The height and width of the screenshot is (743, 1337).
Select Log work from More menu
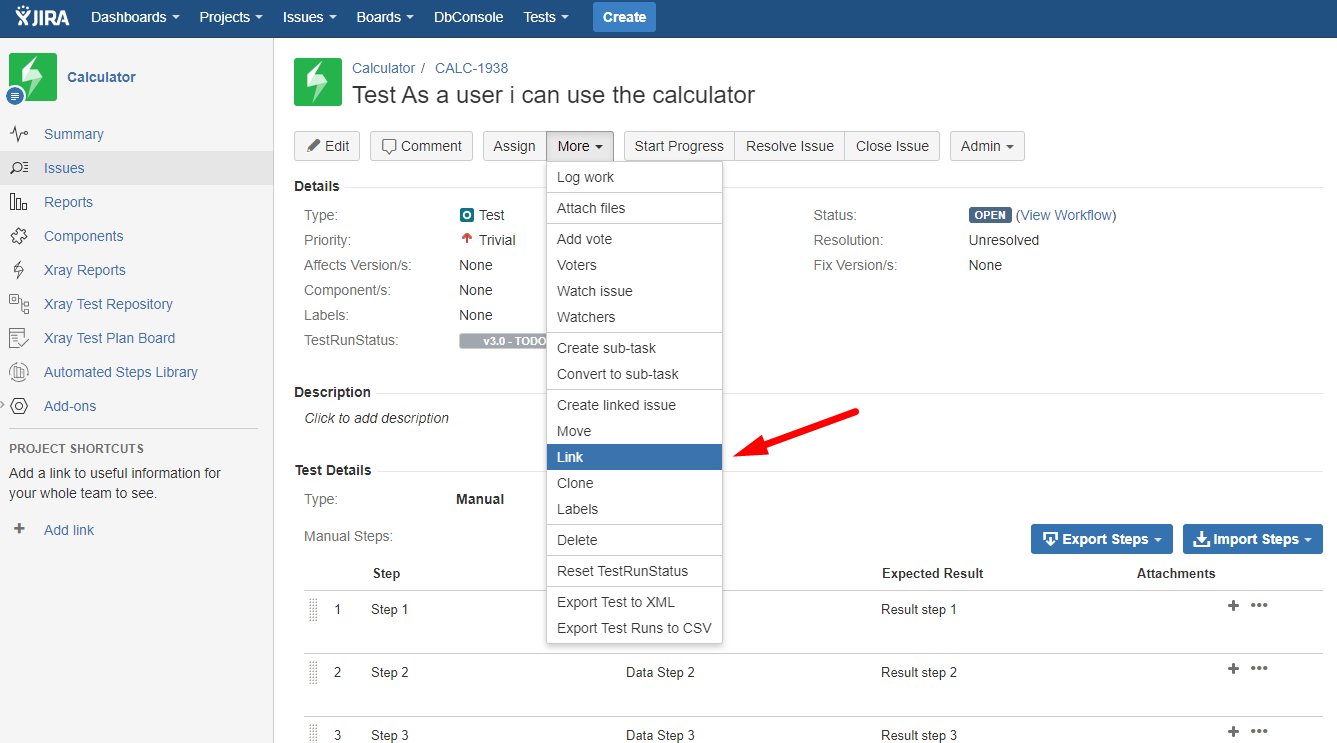coord(634,177)
